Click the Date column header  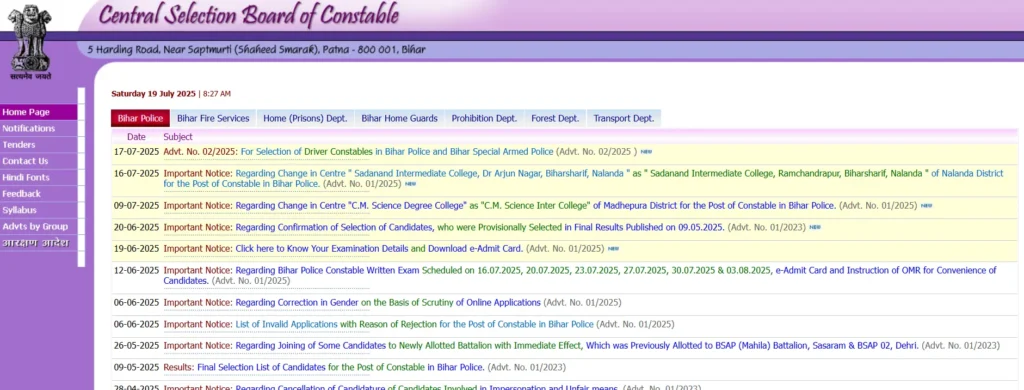(136, 137)
